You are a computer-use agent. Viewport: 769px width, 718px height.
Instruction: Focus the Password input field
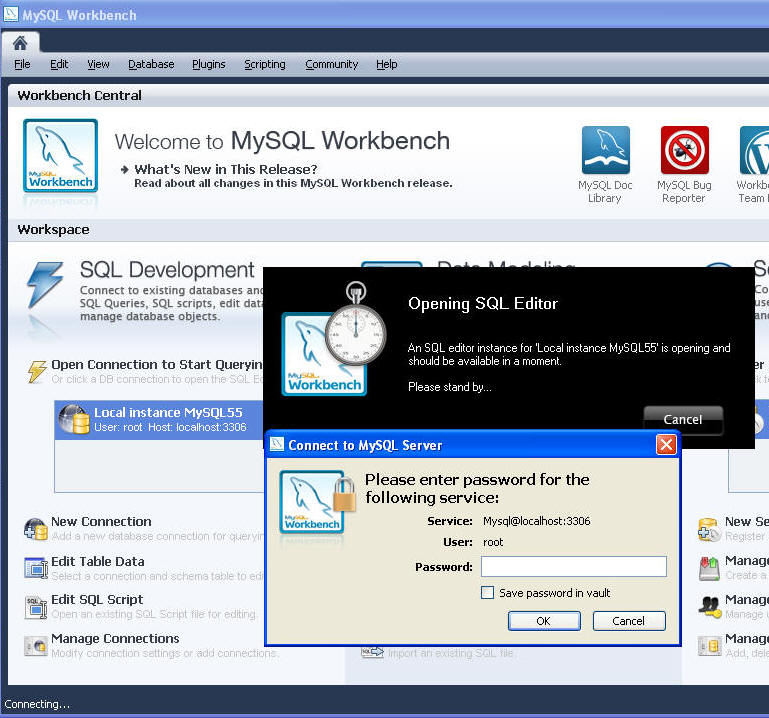point(573,566)
